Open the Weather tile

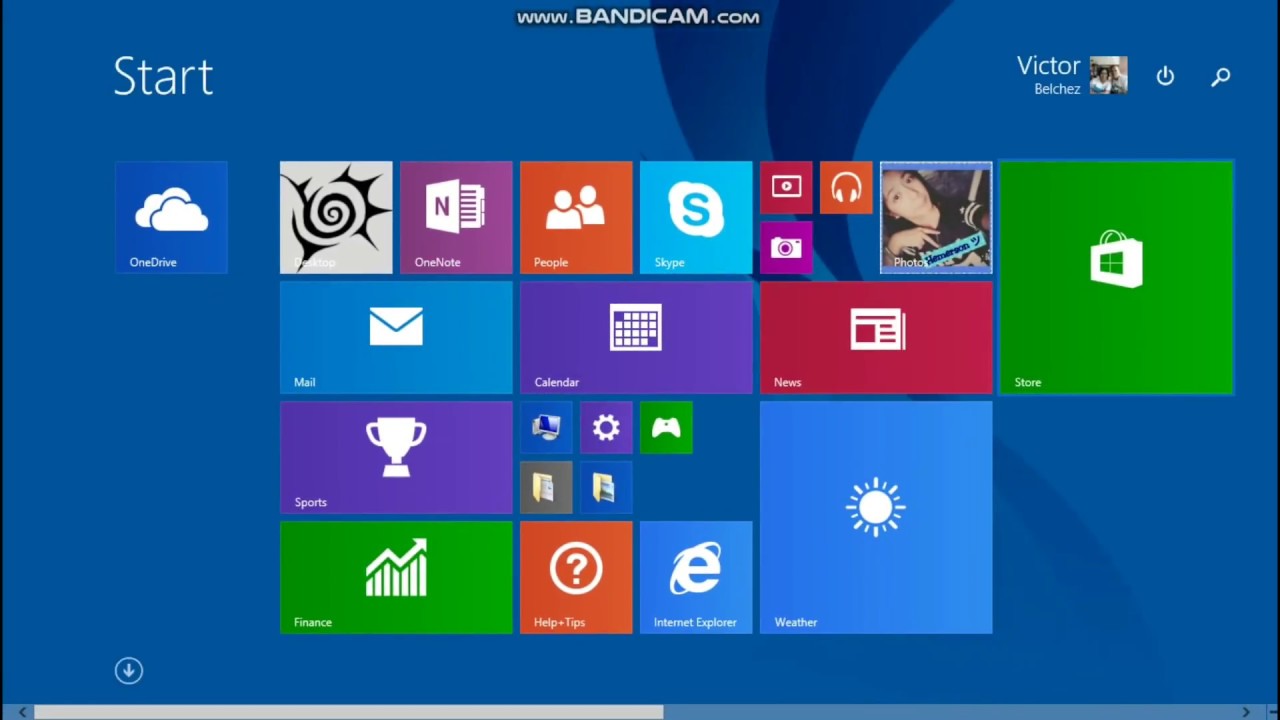[x=876, y=517]
